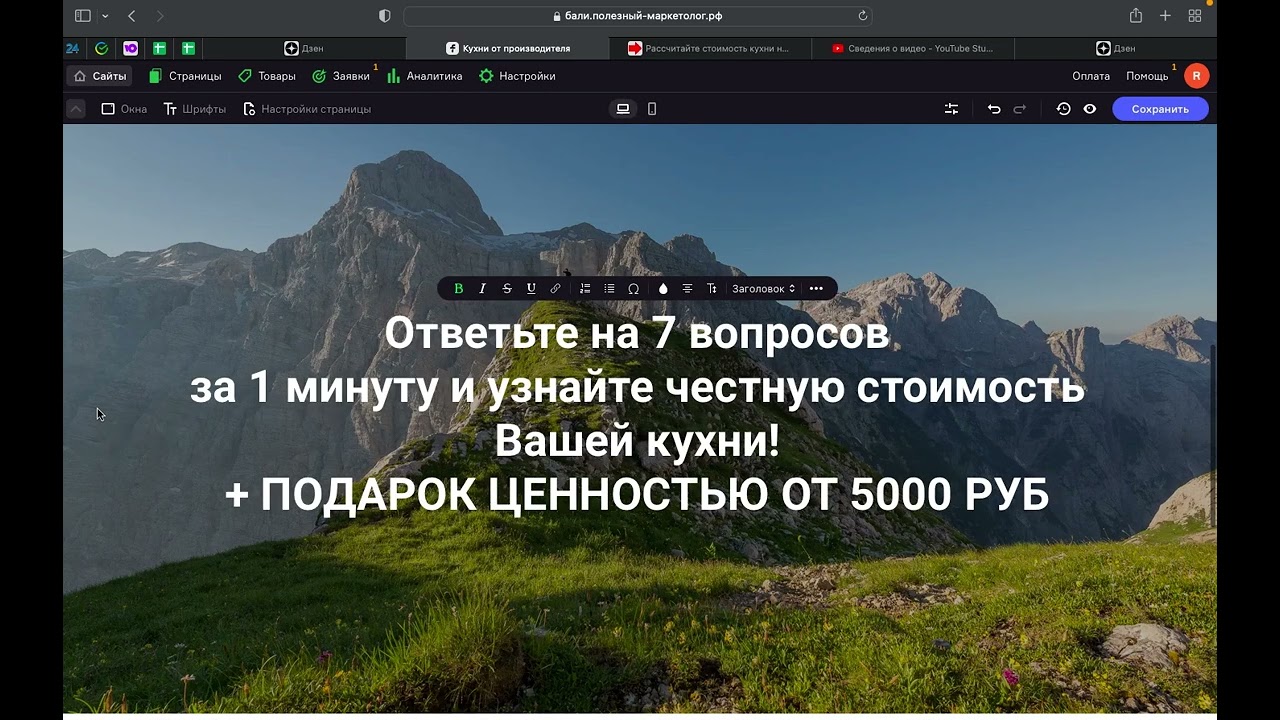Preview page with the eye icon
Viewport: 1280px width, 720px height.
pyautogui.click(x=1090, y=109)
